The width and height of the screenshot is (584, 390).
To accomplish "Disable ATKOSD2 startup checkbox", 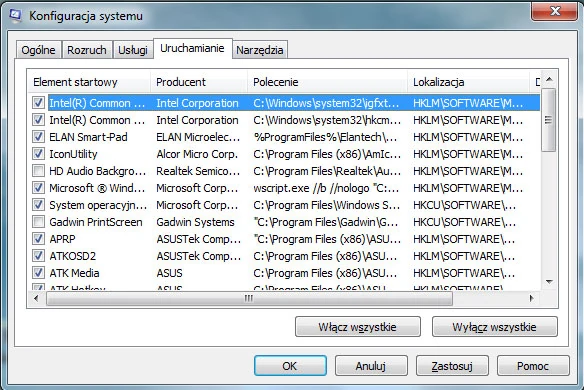I will click(38, 256).
